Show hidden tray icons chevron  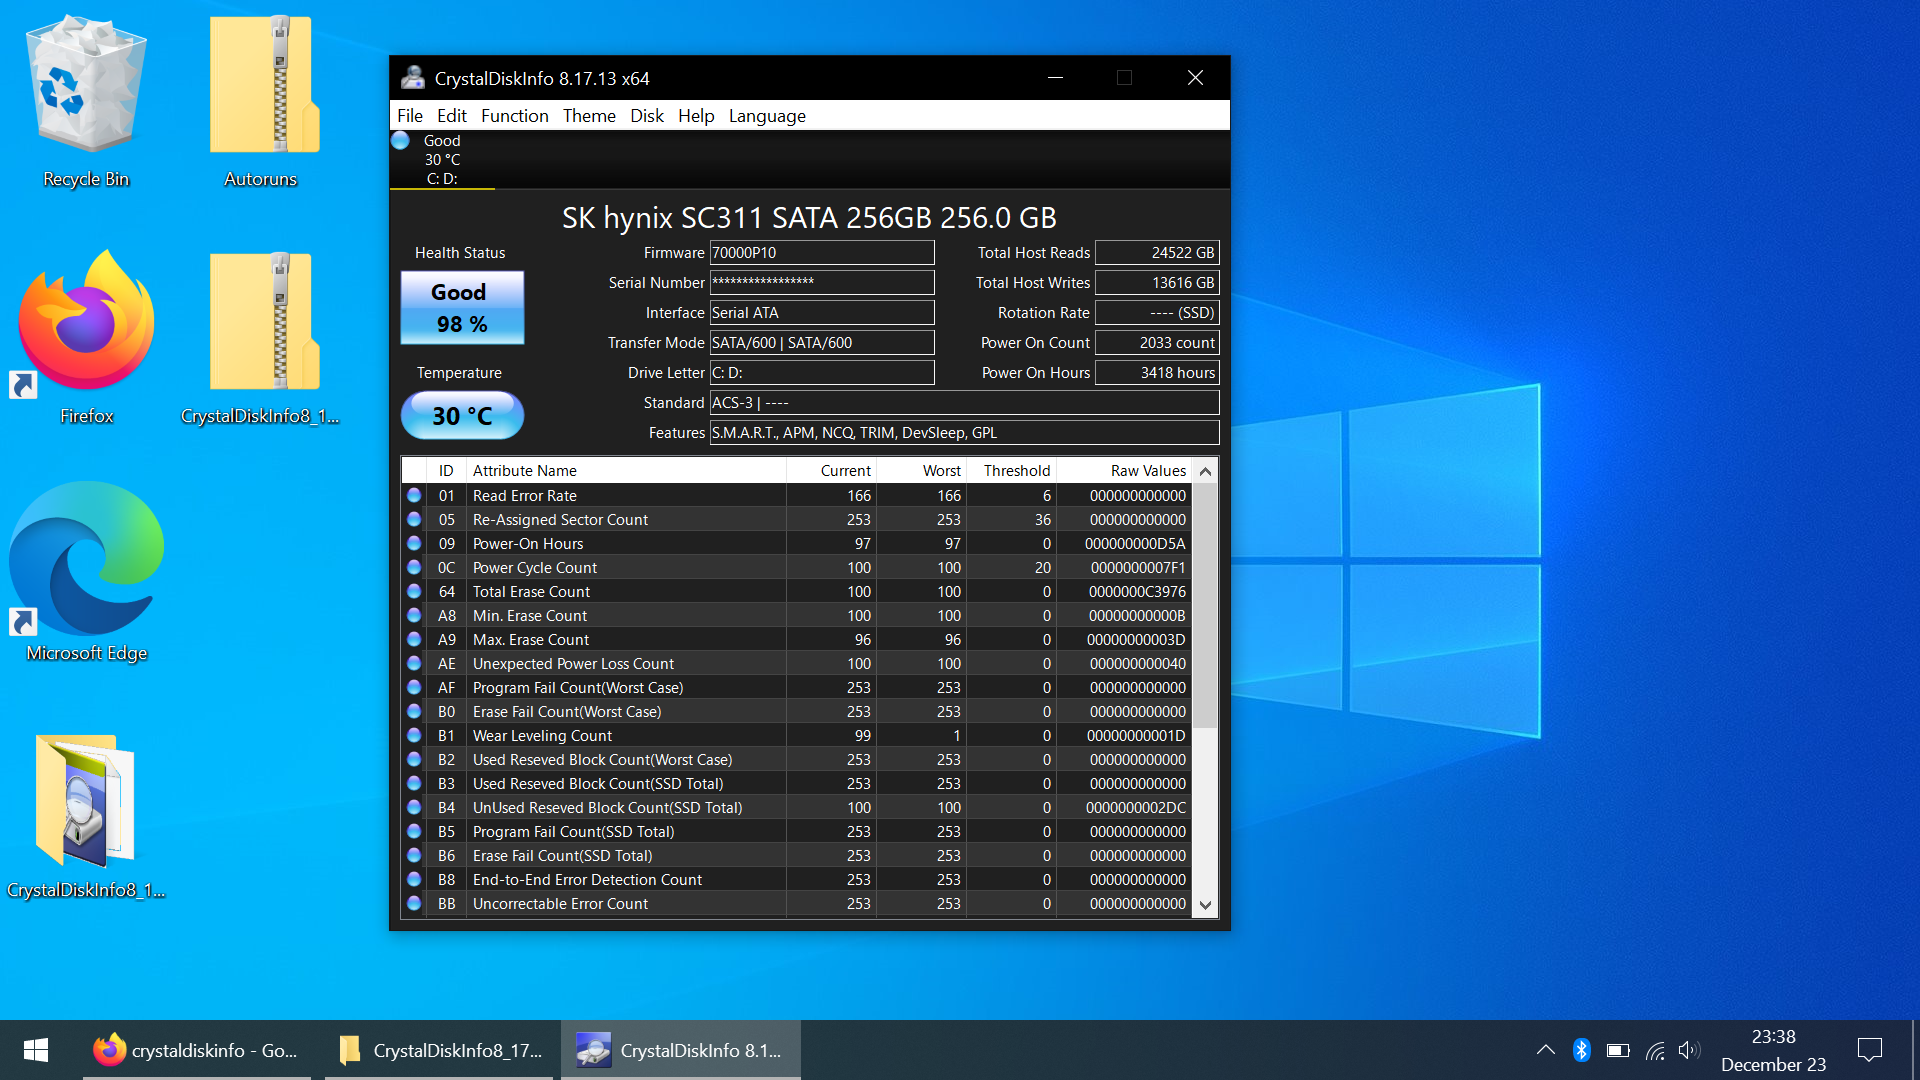(x=1545, y=1050)
